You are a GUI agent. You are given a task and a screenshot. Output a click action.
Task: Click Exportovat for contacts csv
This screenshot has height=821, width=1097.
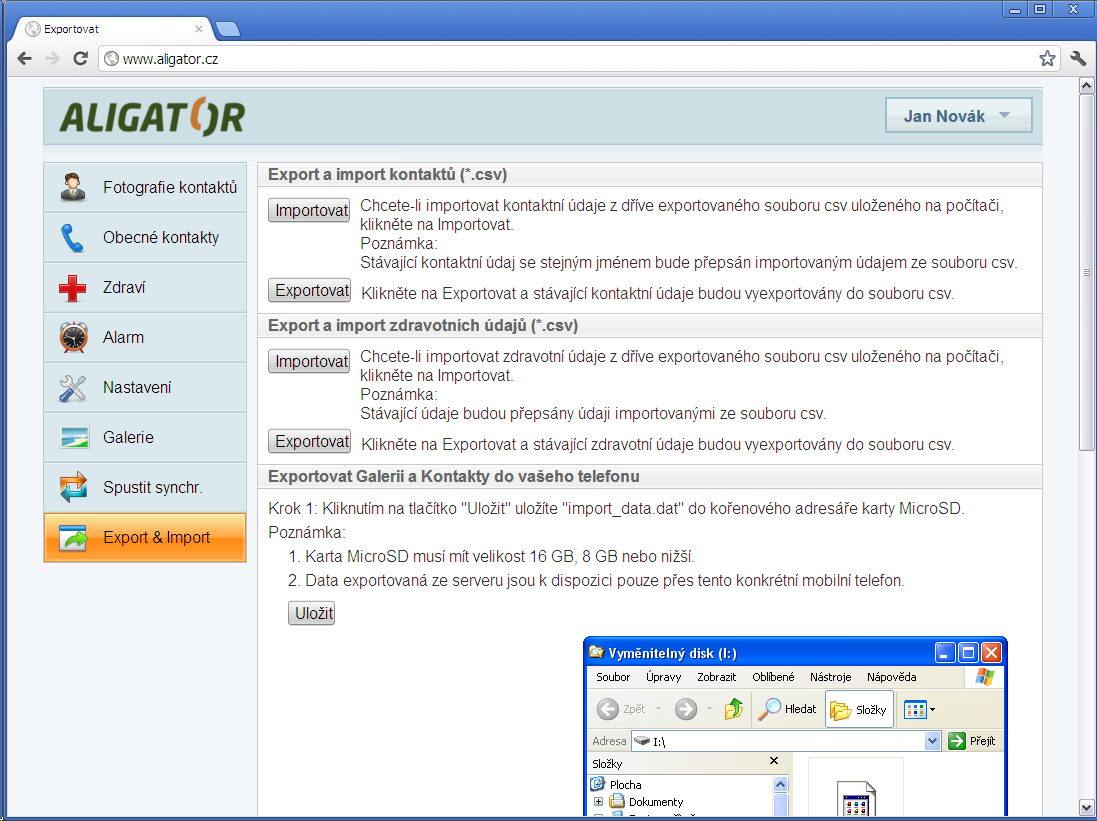[309, 290]
